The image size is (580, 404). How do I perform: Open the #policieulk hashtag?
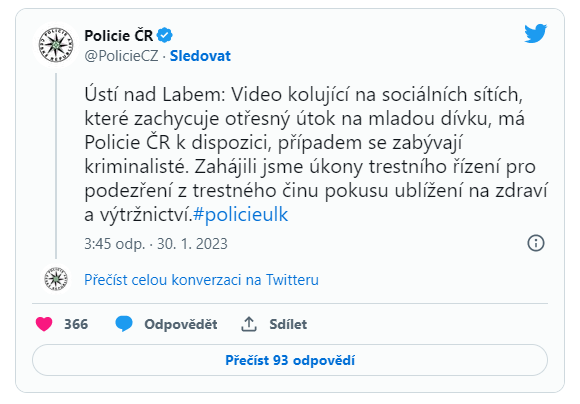(x=240, y=215)
